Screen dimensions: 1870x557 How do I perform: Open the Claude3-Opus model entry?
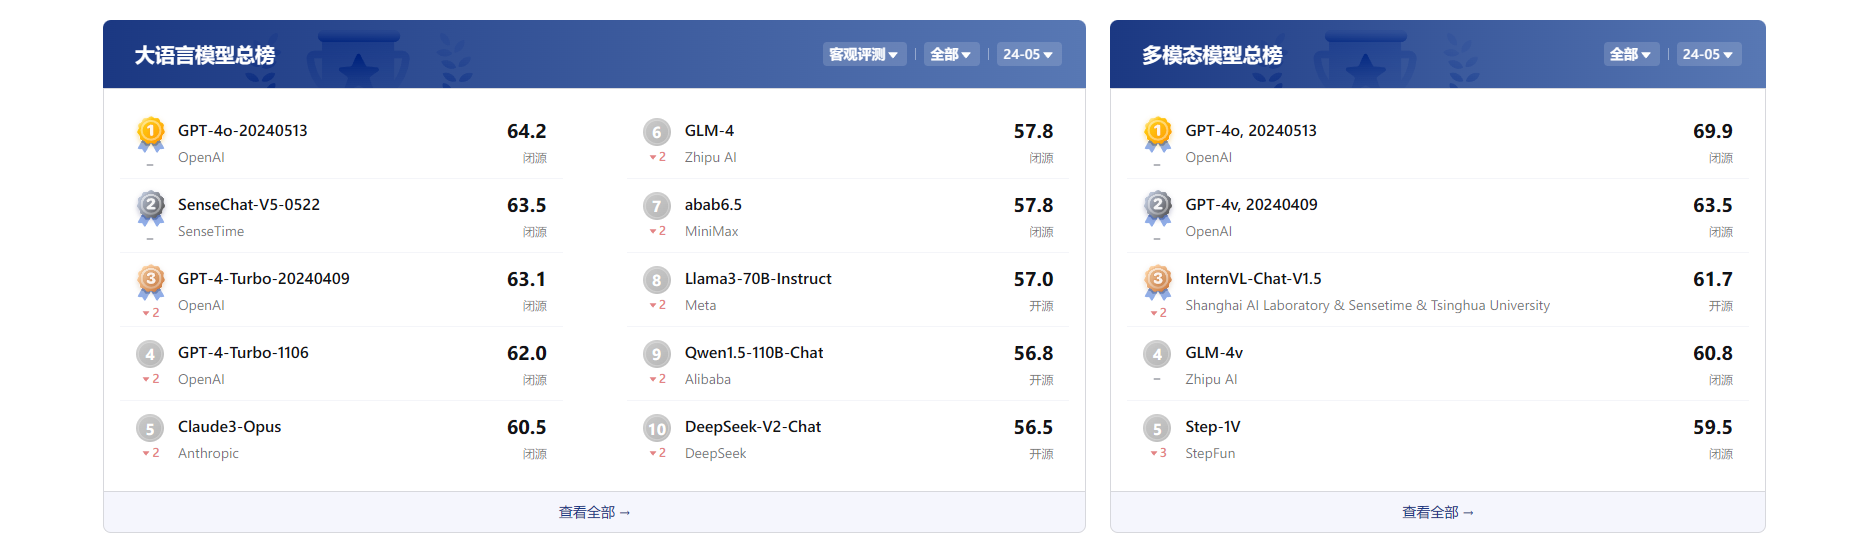pos(229,427)
